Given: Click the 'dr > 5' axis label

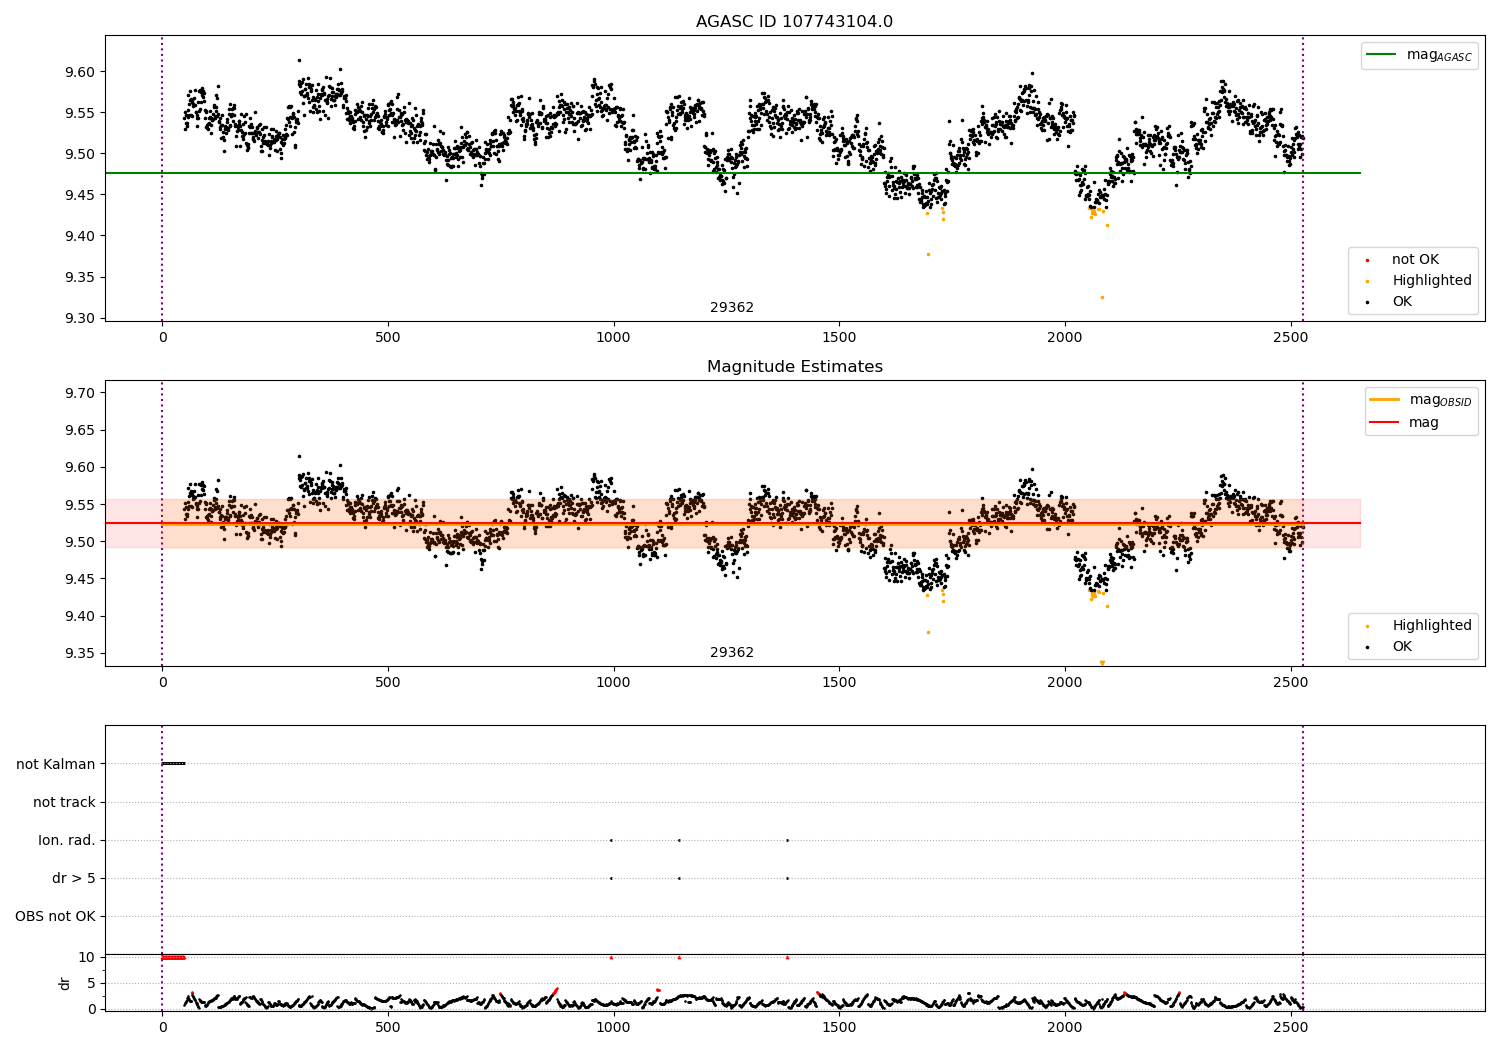Looking at the screenshot, I should click(74, 879).
